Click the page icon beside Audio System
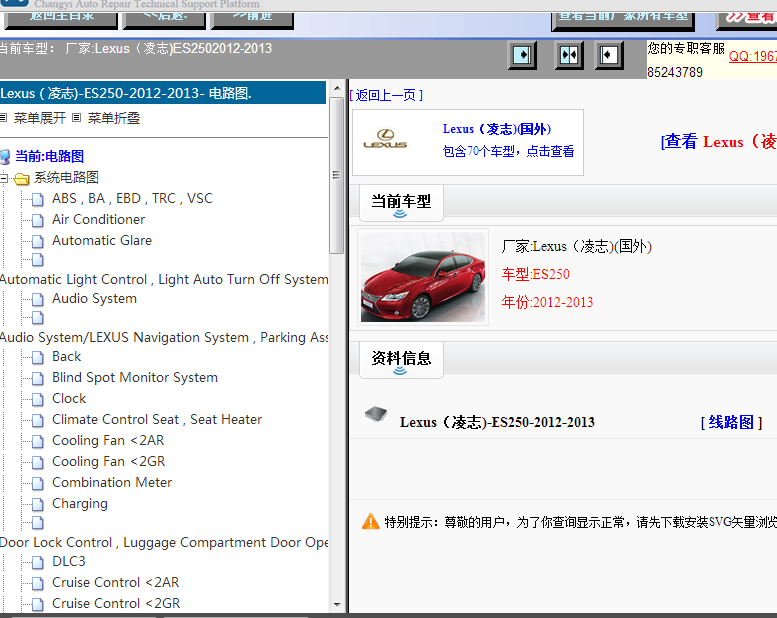The width and height of the screenshot is (777, 618). [x=38, y=299]
